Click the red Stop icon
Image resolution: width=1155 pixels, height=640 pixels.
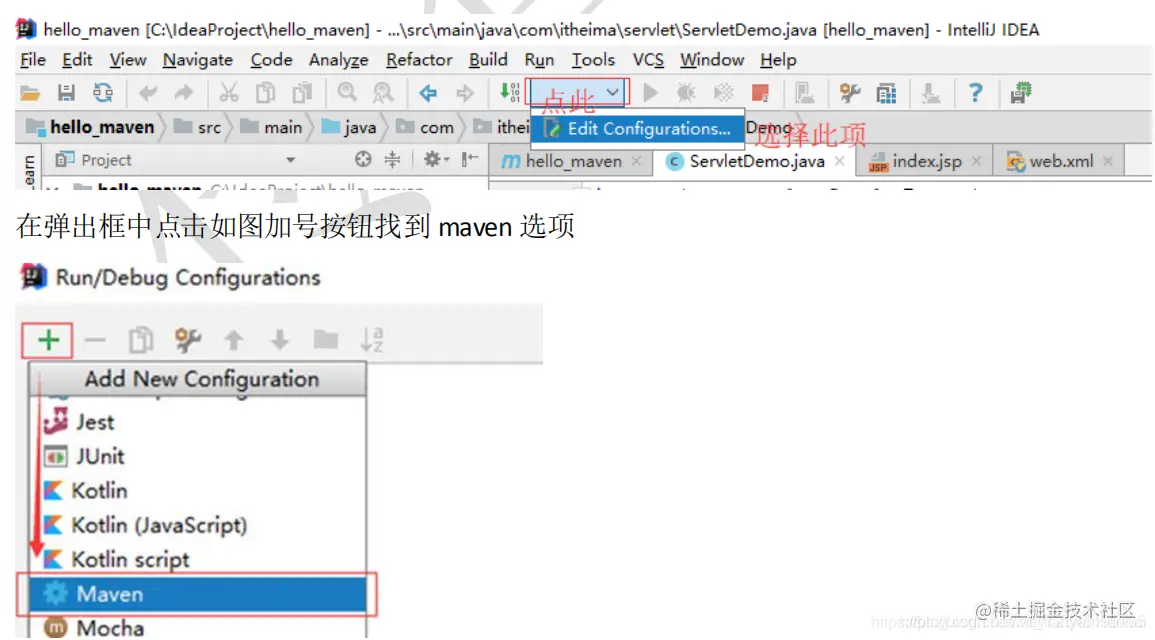pyautogui.click(x=760, y=93)
